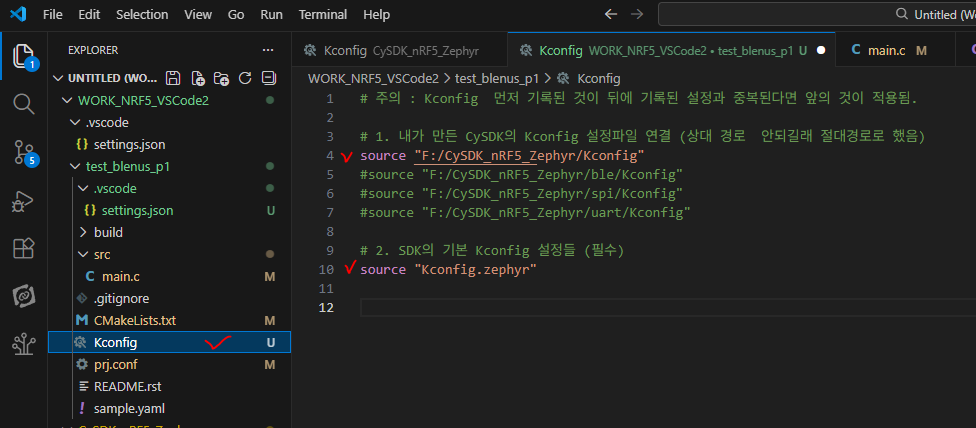Click the WORK_NRF5_VSCode2 breadcrumb
Viewport: 976px width, 428px height.
[373, 78]
